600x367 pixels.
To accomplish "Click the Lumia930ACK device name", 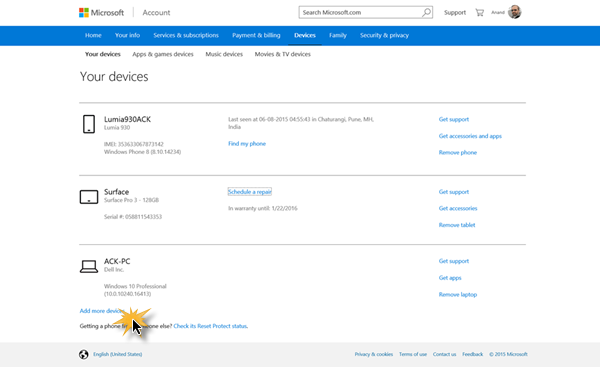I will pos(127,119).
